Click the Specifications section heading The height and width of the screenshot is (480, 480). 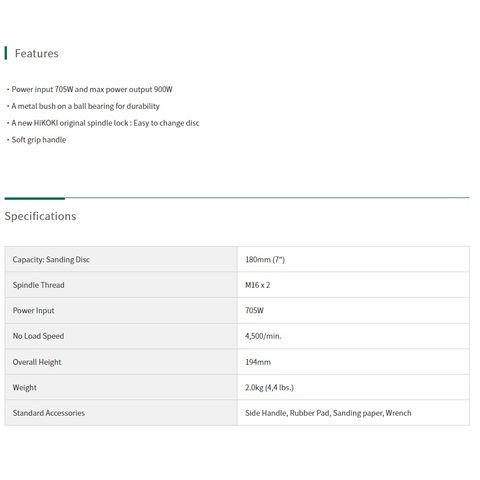pos(40,216)
